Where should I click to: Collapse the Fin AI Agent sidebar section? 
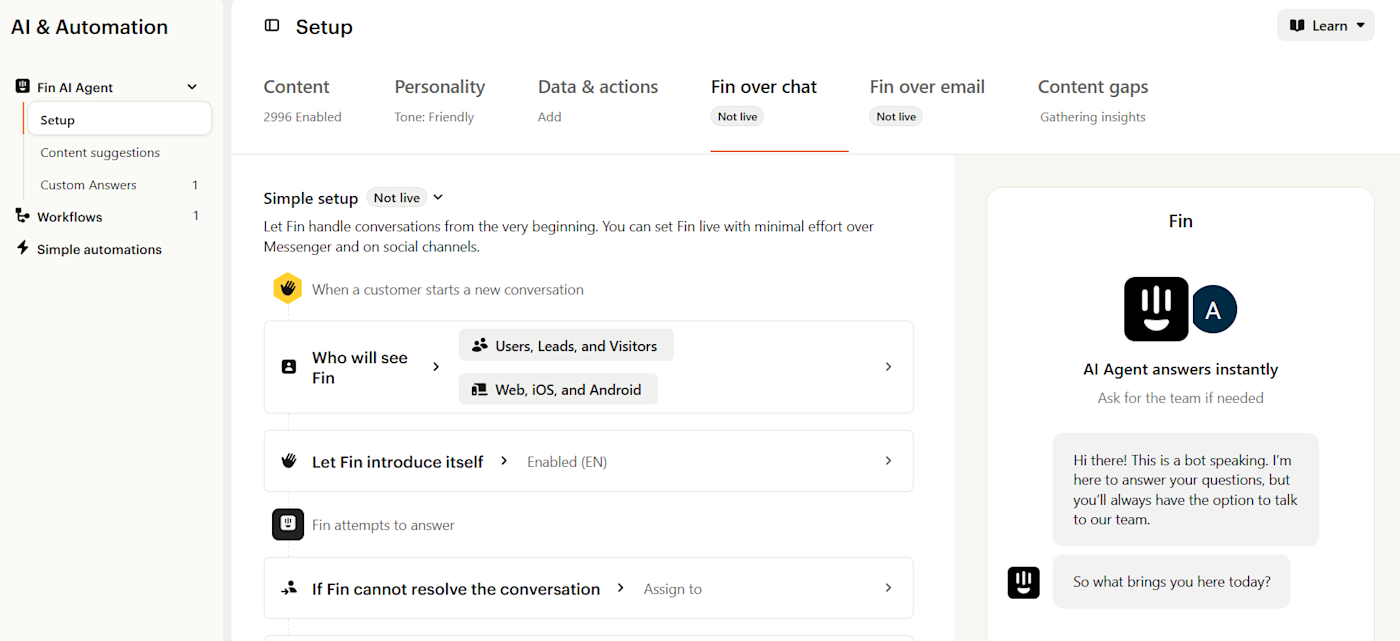[x=192, y=87]
